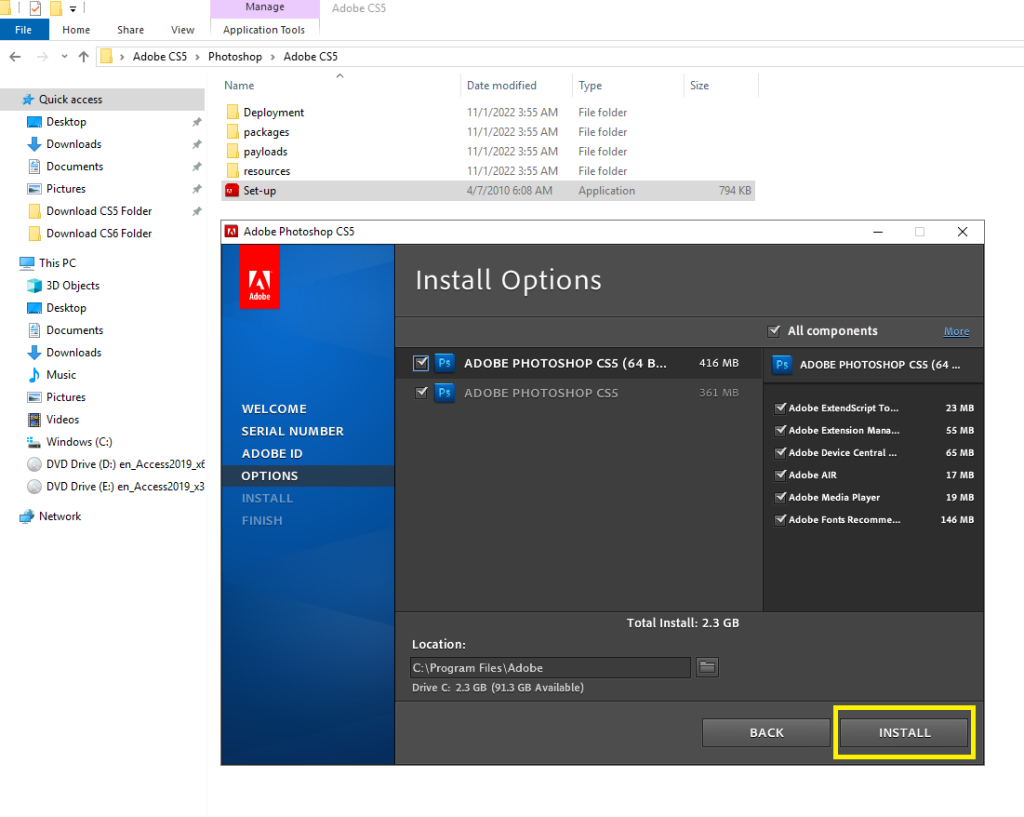Click Photoshop breadcrumb in address bar
Image resolution: width=1024 pixels, height=817 pixels.
[x=234, y=57]
